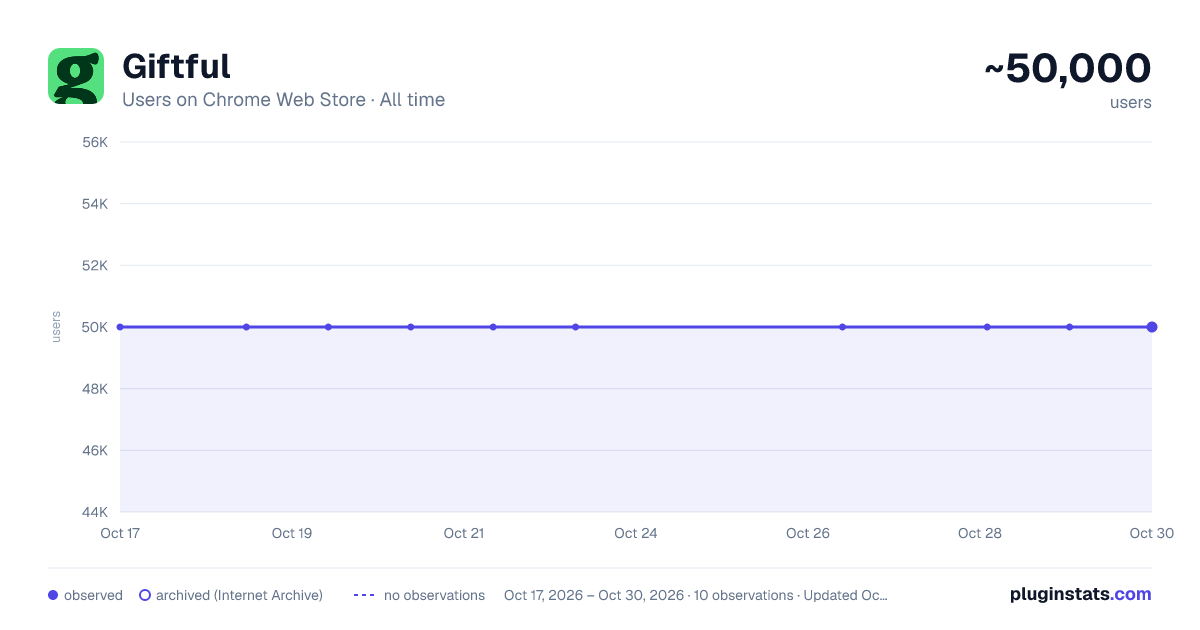The height and width of the screenshot is (630, 1200).
Task: Click the Giftful title heading
Action: [176, 66]
